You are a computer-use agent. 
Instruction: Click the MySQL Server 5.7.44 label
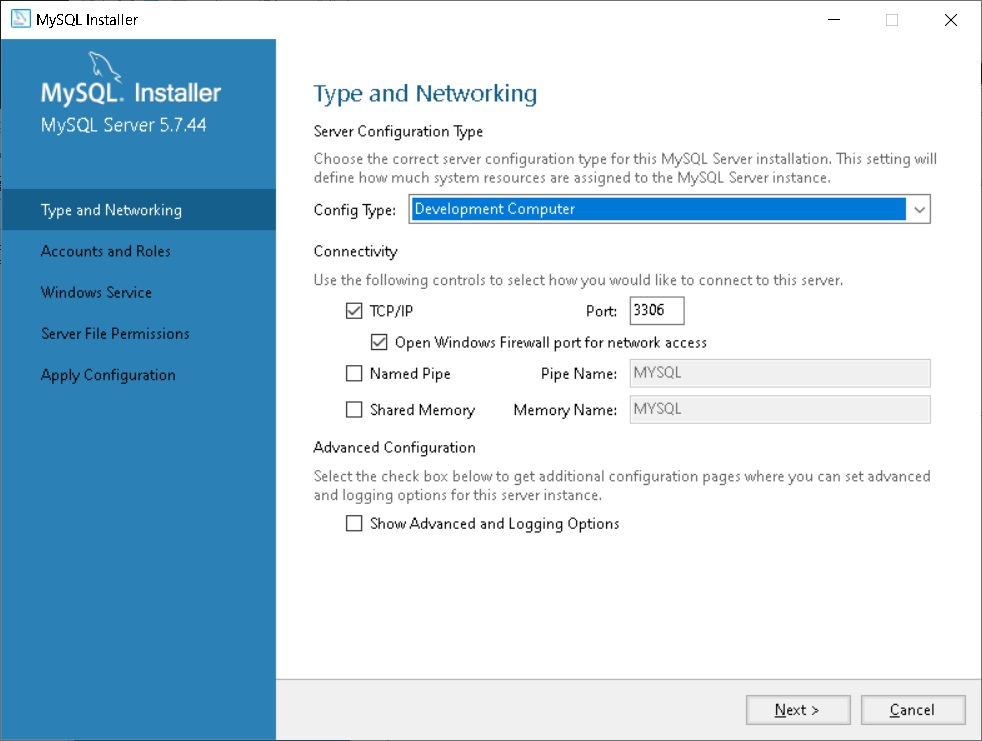123,125
